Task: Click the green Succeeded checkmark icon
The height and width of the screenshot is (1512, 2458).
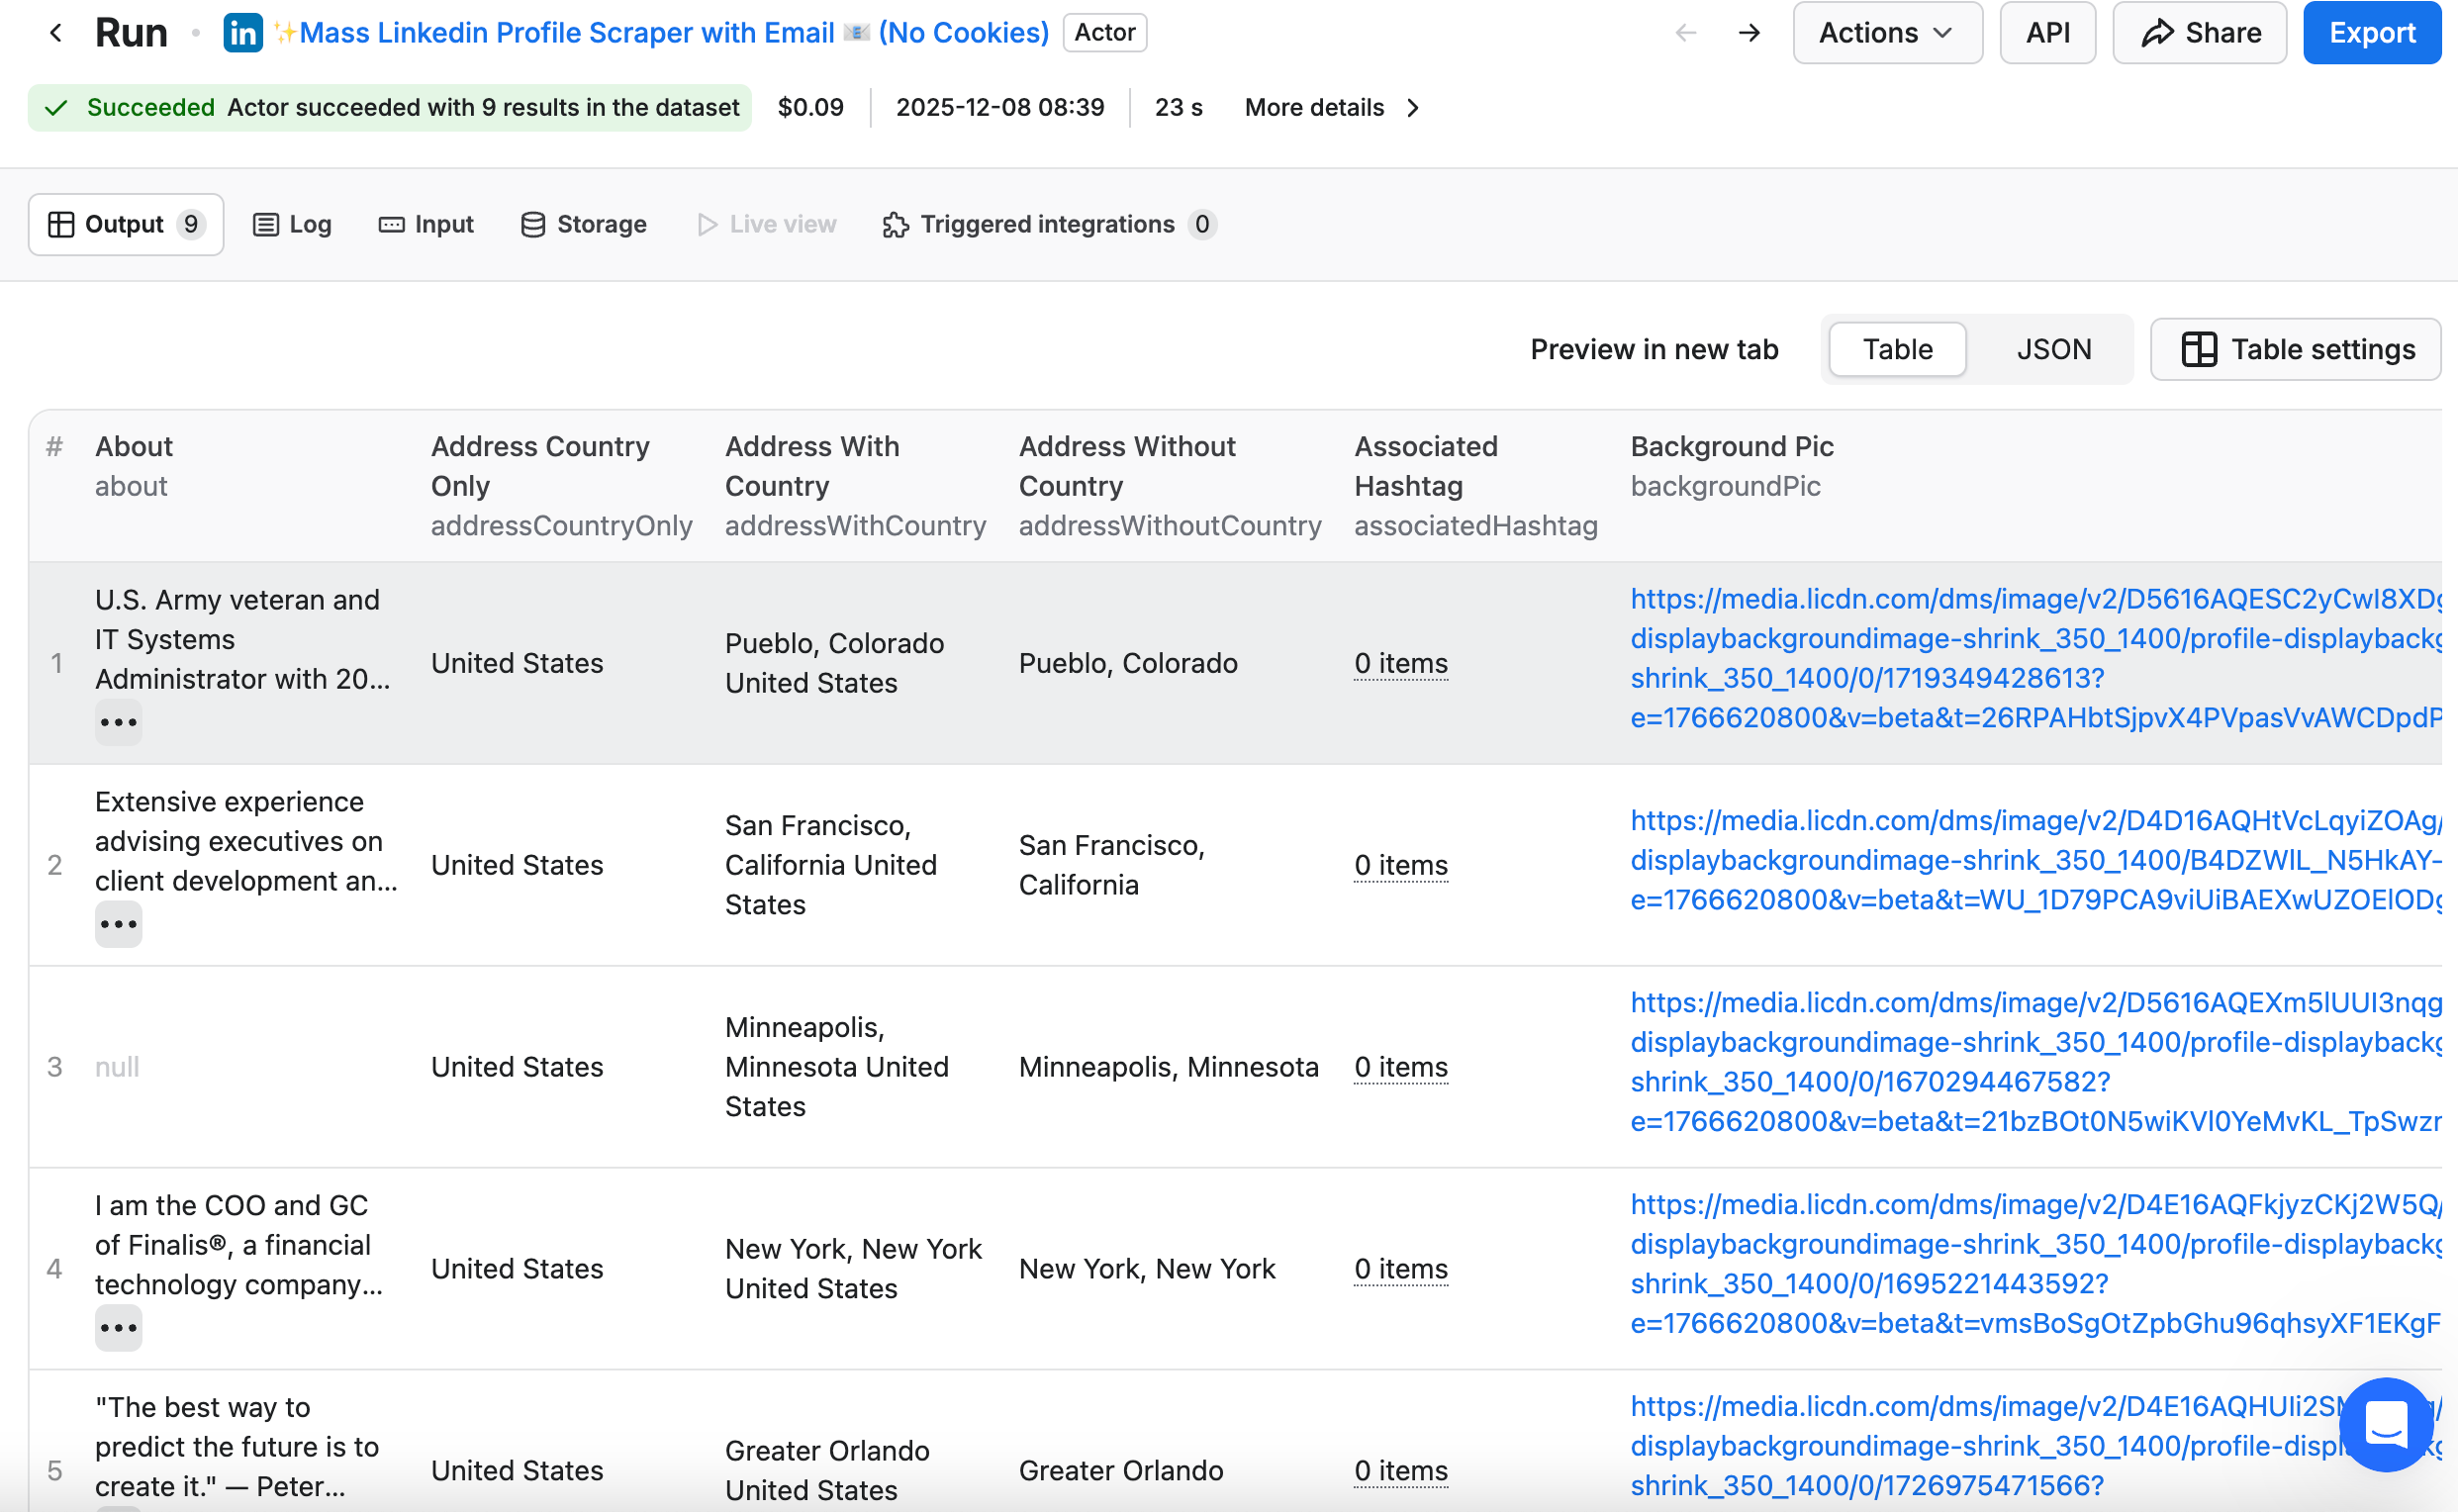Action: [x=56, y=108]
